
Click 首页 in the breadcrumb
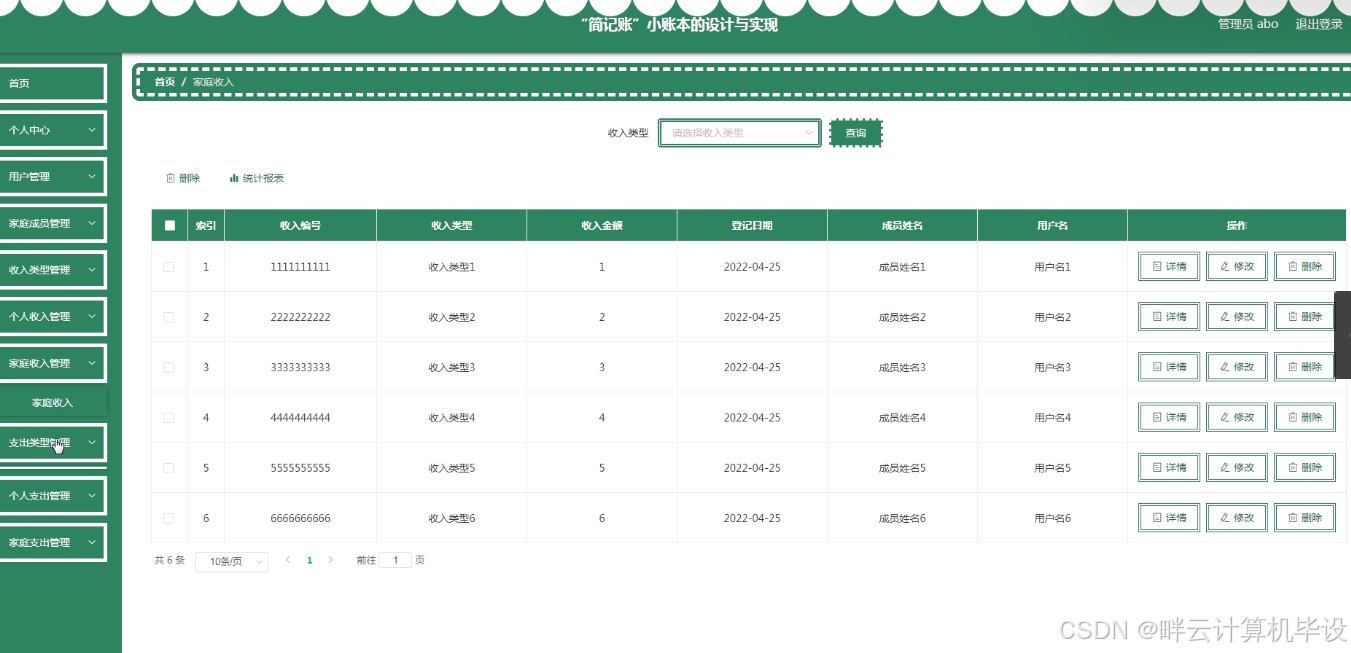[x=164, y=82]
